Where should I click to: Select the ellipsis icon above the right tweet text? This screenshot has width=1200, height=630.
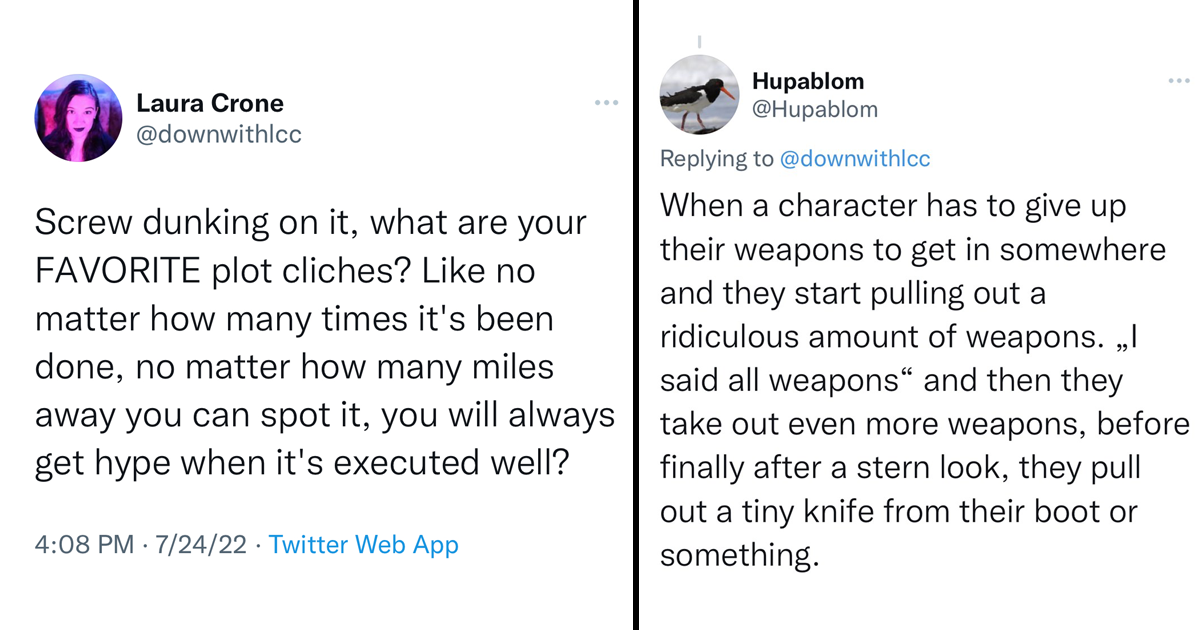tap(1180, 80)
